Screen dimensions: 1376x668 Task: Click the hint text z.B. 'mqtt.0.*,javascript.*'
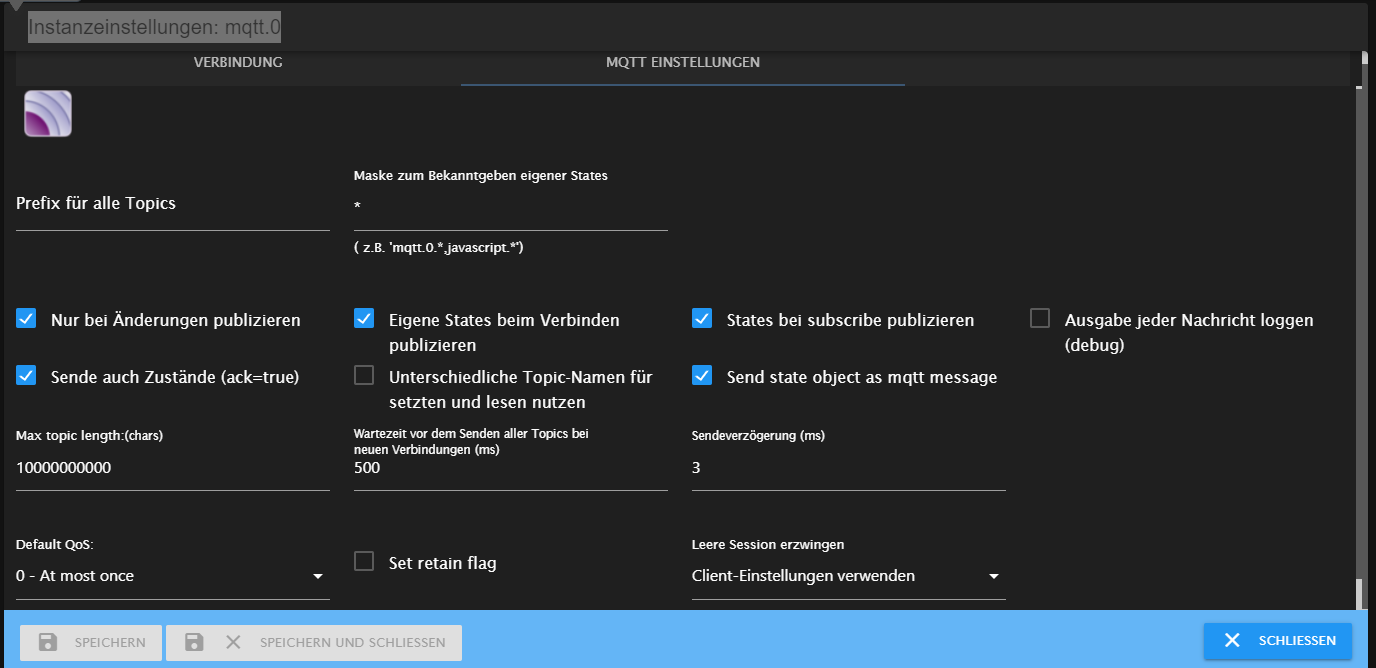(x=439, y=248)
